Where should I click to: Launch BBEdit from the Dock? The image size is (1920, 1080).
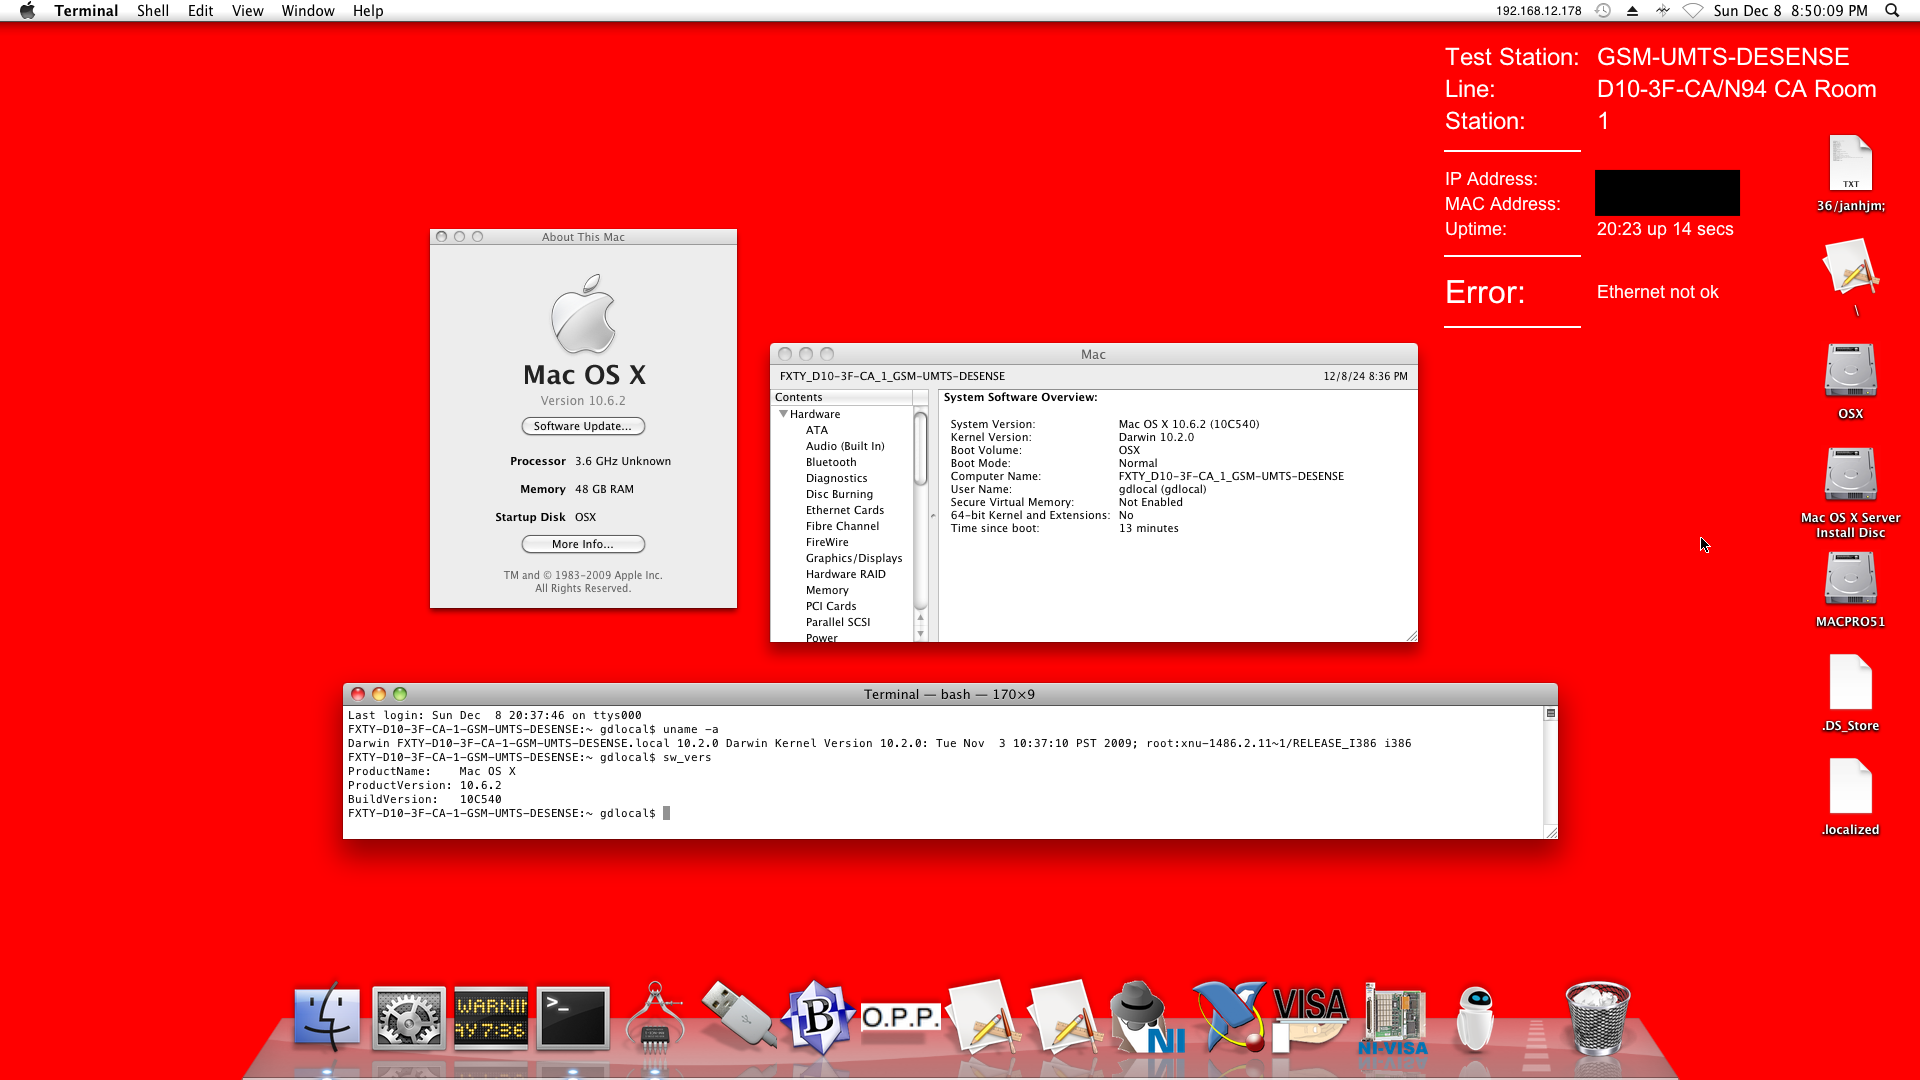point(819,1017)
